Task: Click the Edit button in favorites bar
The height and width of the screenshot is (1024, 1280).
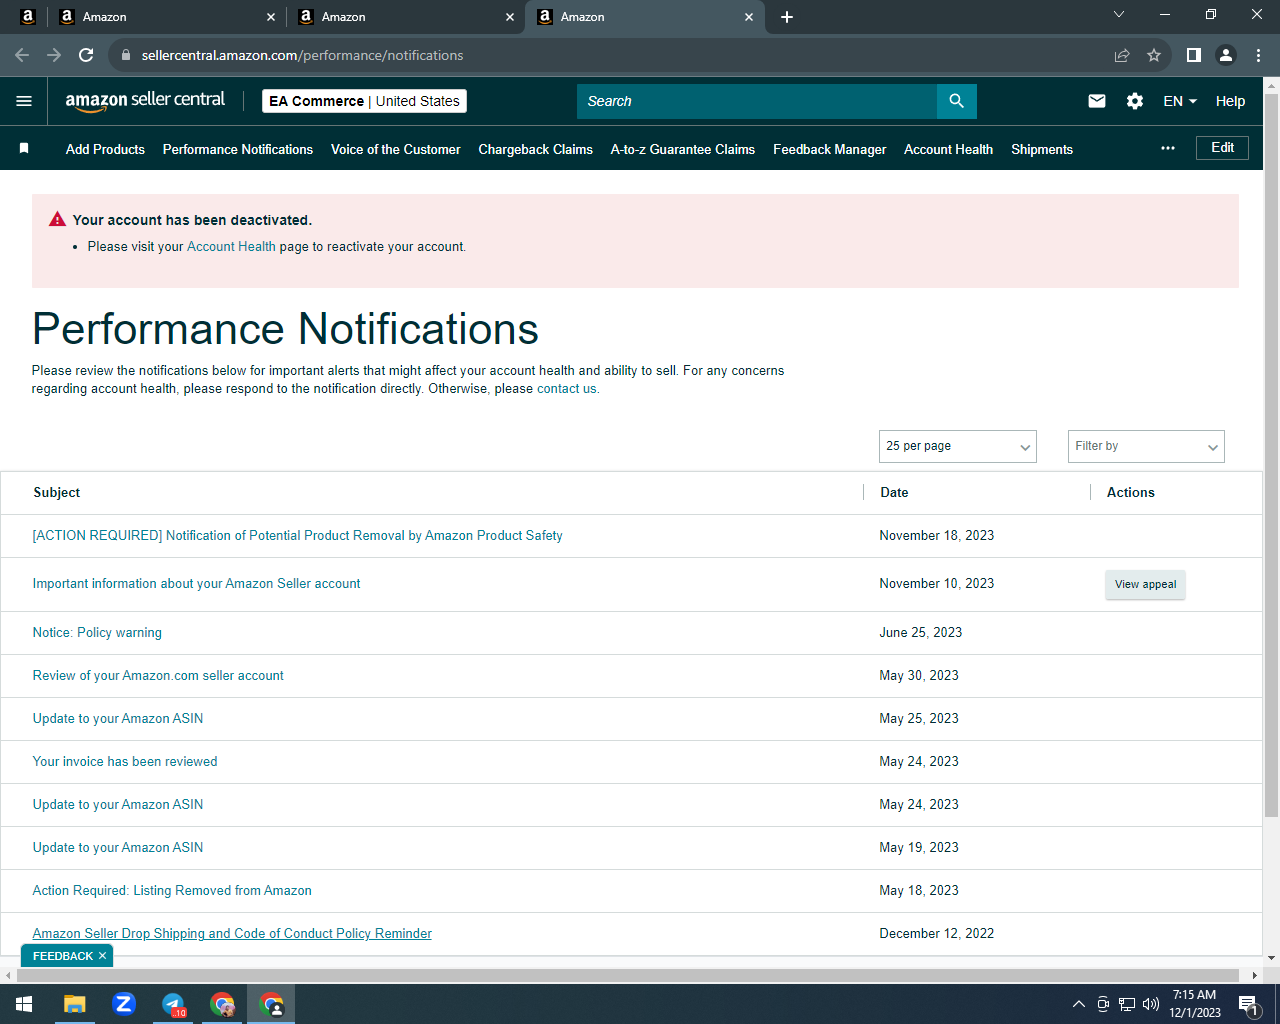Action: pyautogui.click(x=1222, y=148)
